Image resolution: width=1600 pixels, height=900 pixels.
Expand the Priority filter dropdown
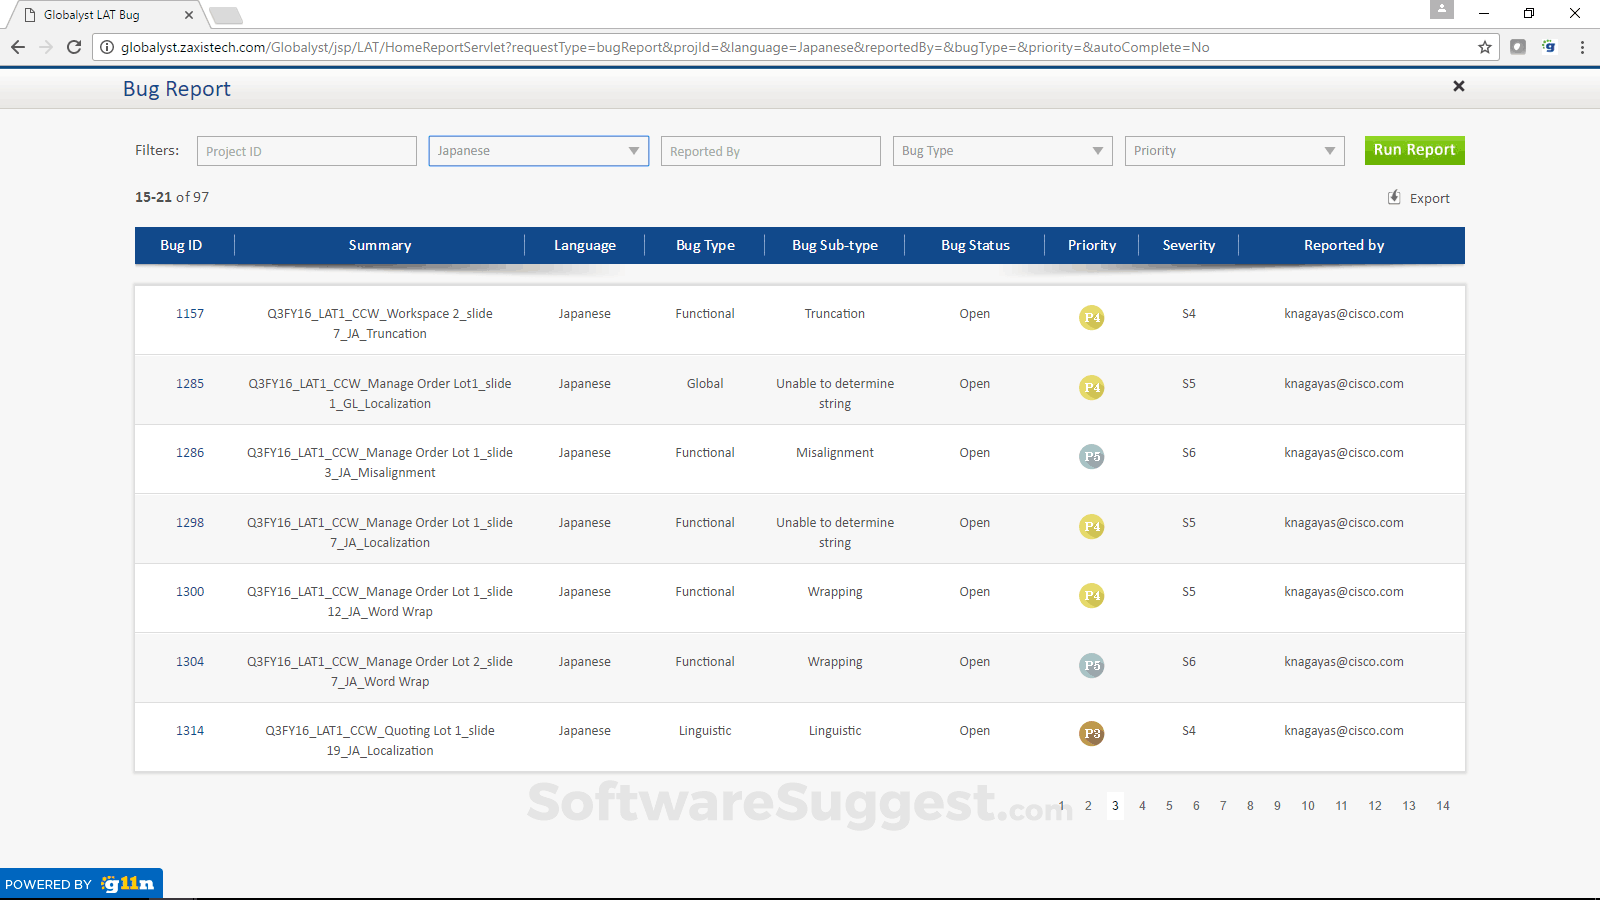point(1234,151)
